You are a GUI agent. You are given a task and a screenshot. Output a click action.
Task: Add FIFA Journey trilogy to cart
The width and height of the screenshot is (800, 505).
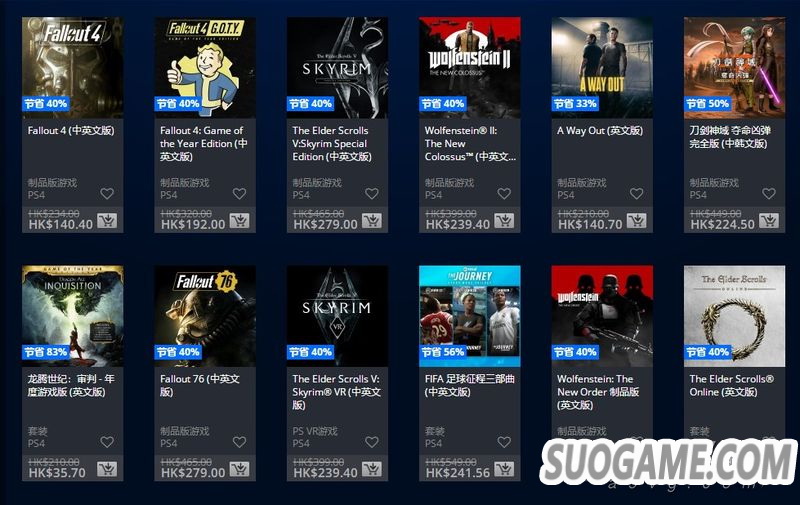[x=504, y=469]
